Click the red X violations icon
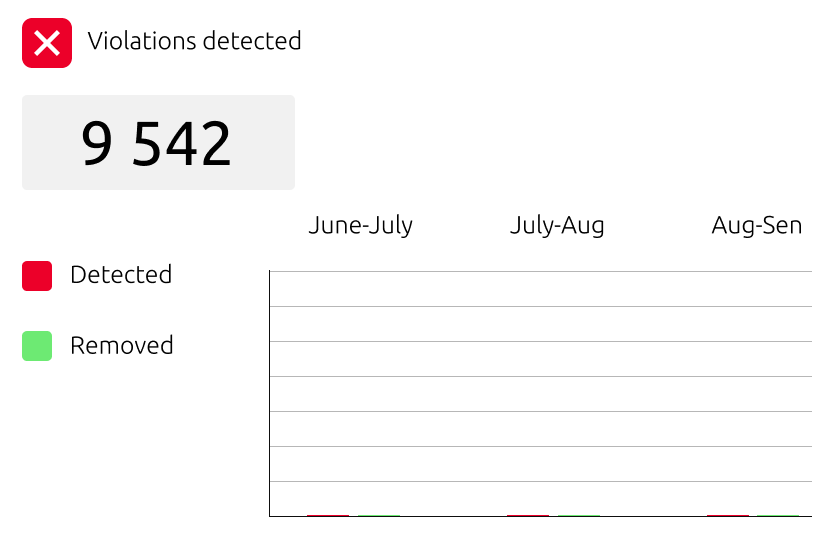 [47, 43]
